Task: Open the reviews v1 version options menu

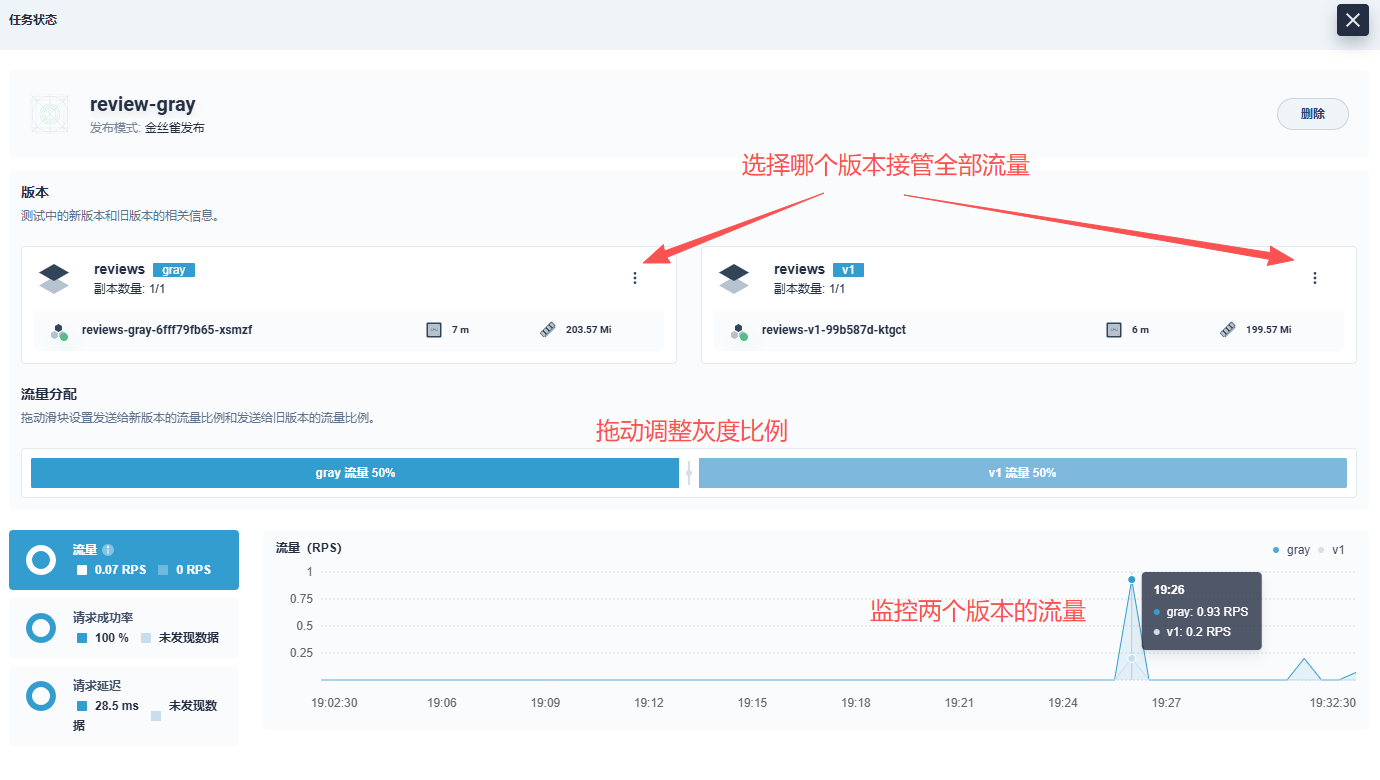Action: 1314,278
